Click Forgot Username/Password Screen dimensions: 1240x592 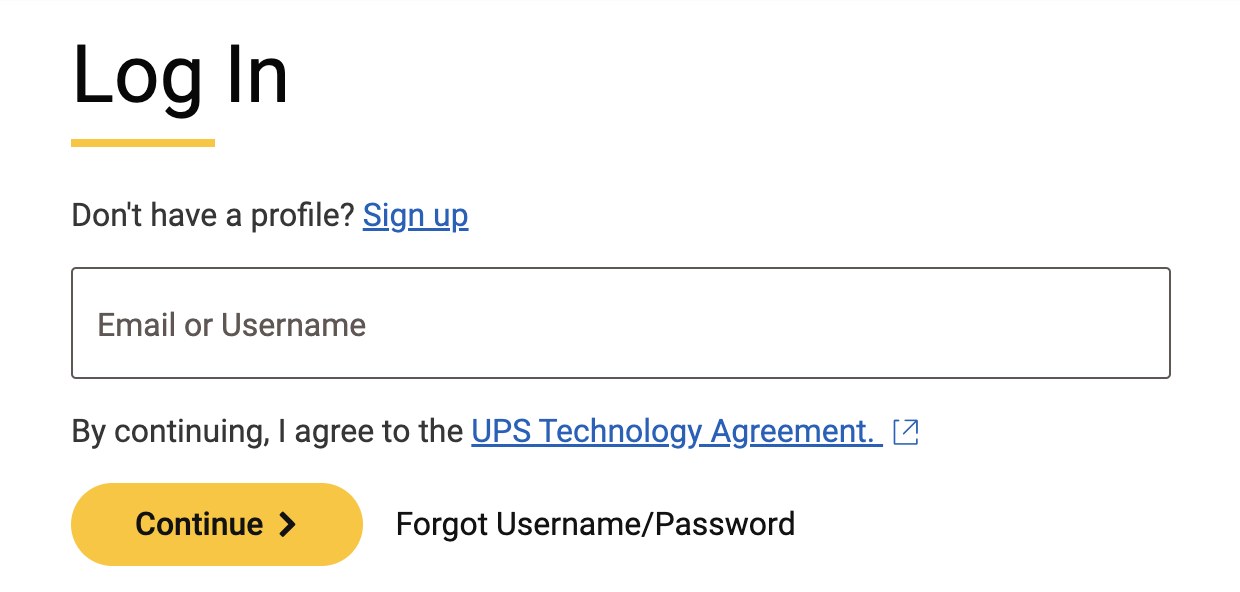tap(595, 524)
